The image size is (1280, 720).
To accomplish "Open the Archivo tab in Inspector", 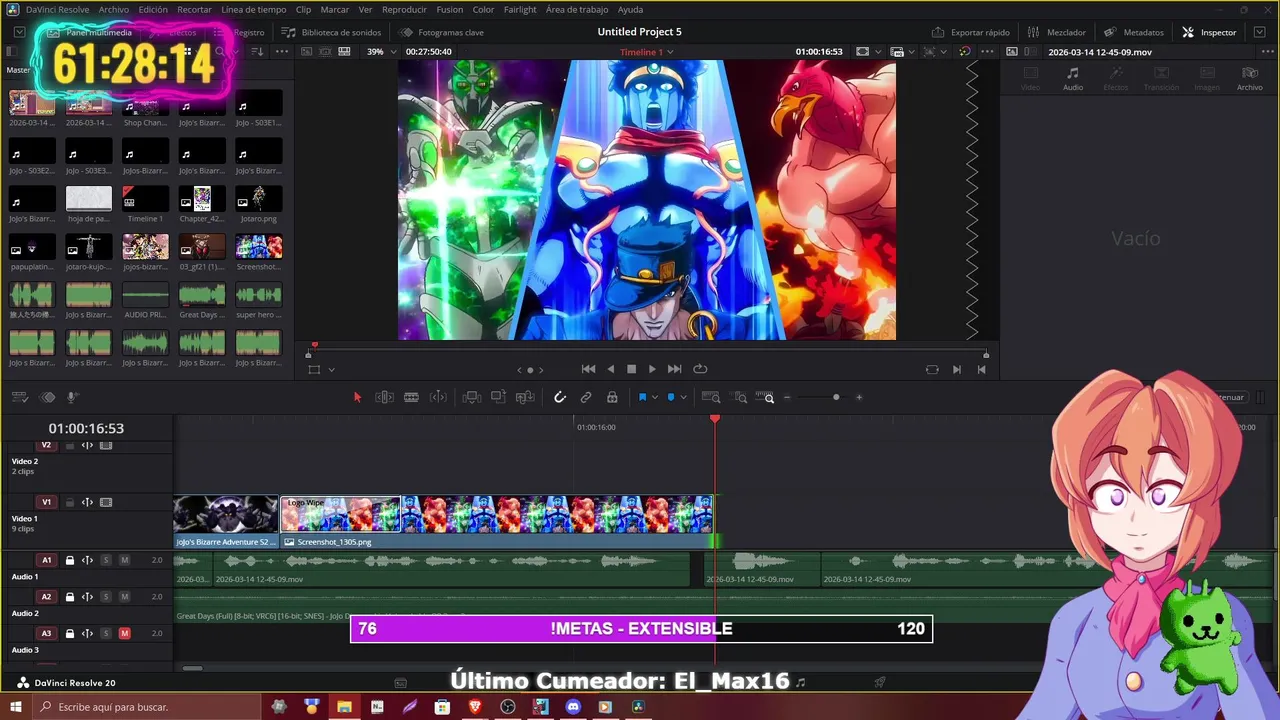I will point(1249,78).
